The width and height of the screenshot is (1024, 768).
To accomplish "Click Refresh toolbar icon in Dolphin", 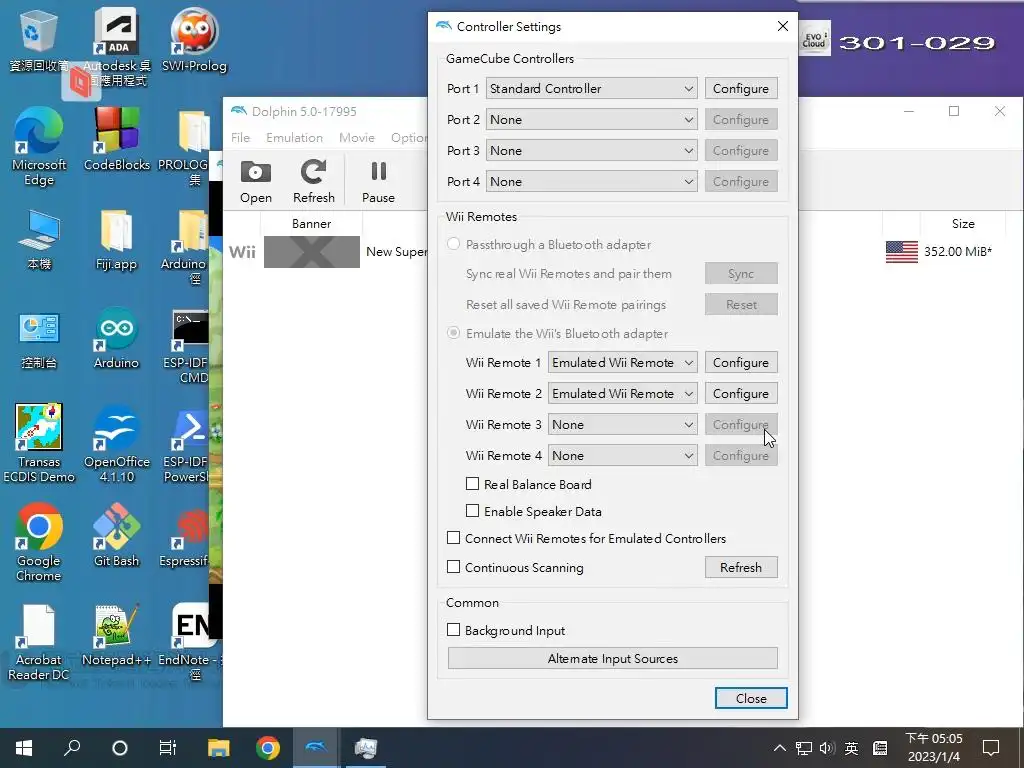I will 313,182.
